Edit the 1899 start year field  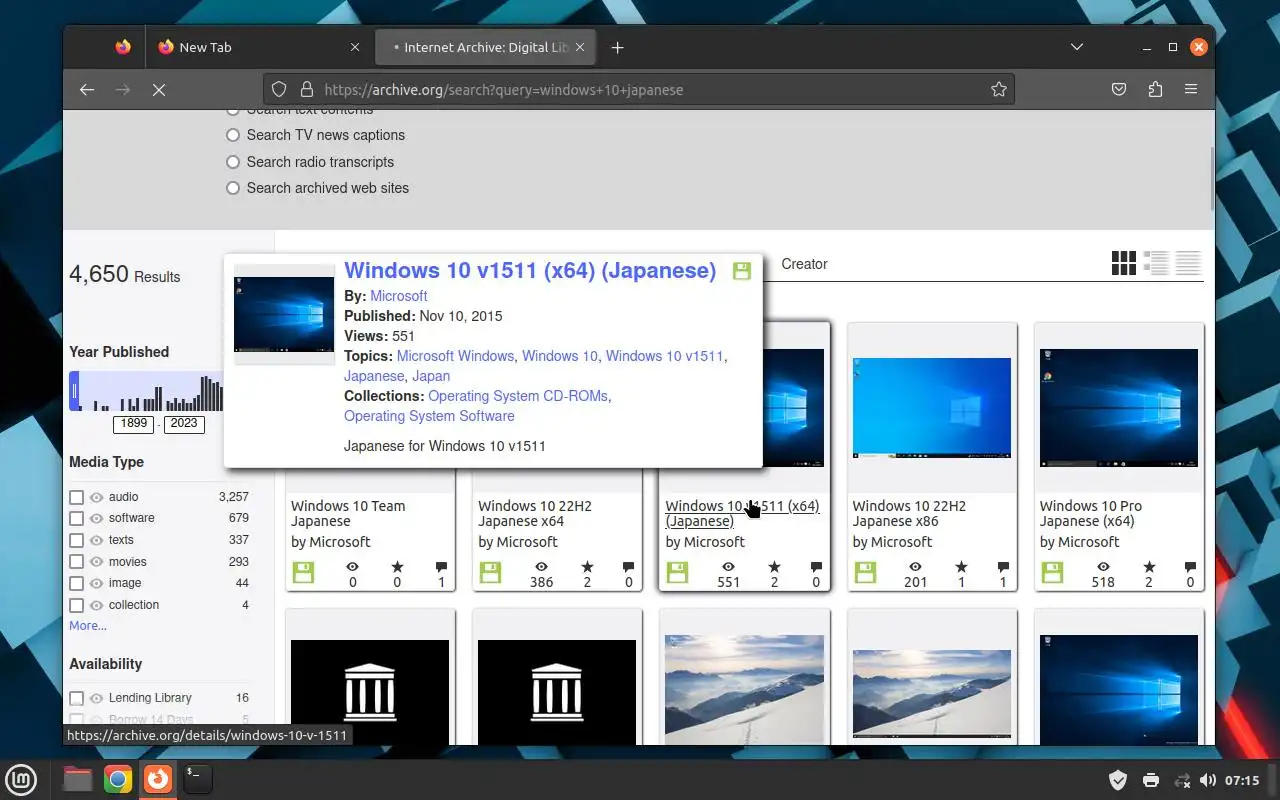pyautogui.click(x=134, y=423)
